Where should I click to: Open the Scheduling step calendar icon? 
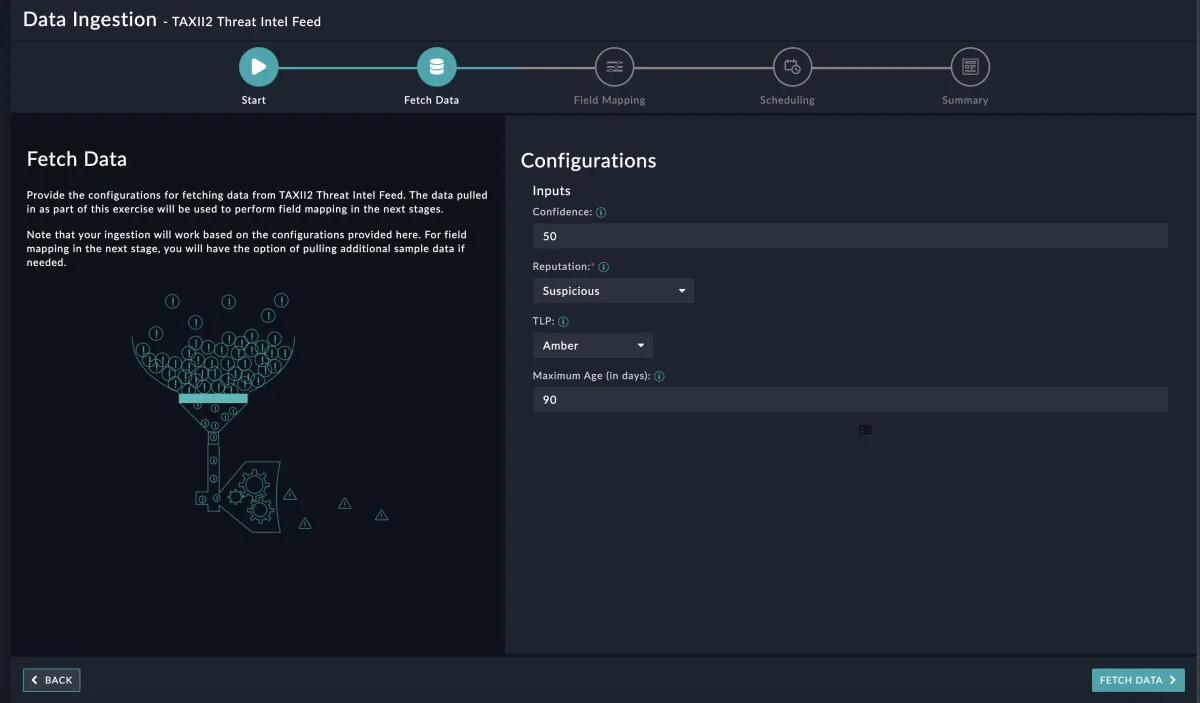(x=792, y=67)
